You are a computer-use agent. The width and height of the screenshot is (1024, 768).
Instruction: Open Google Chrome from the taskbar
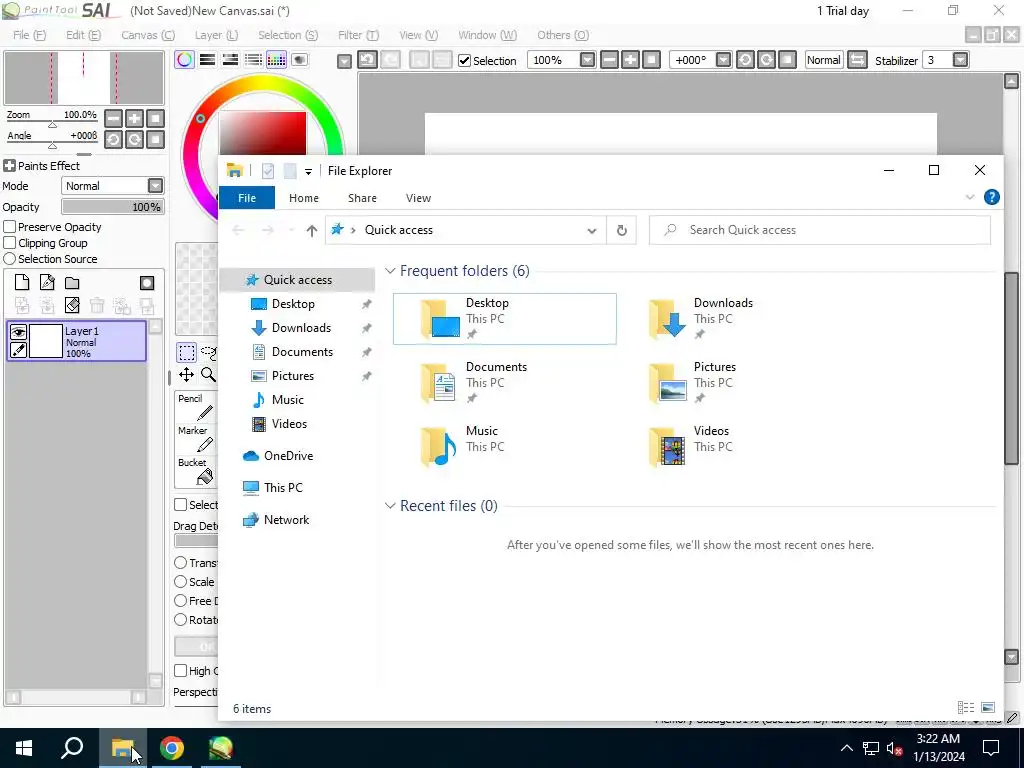172,748
